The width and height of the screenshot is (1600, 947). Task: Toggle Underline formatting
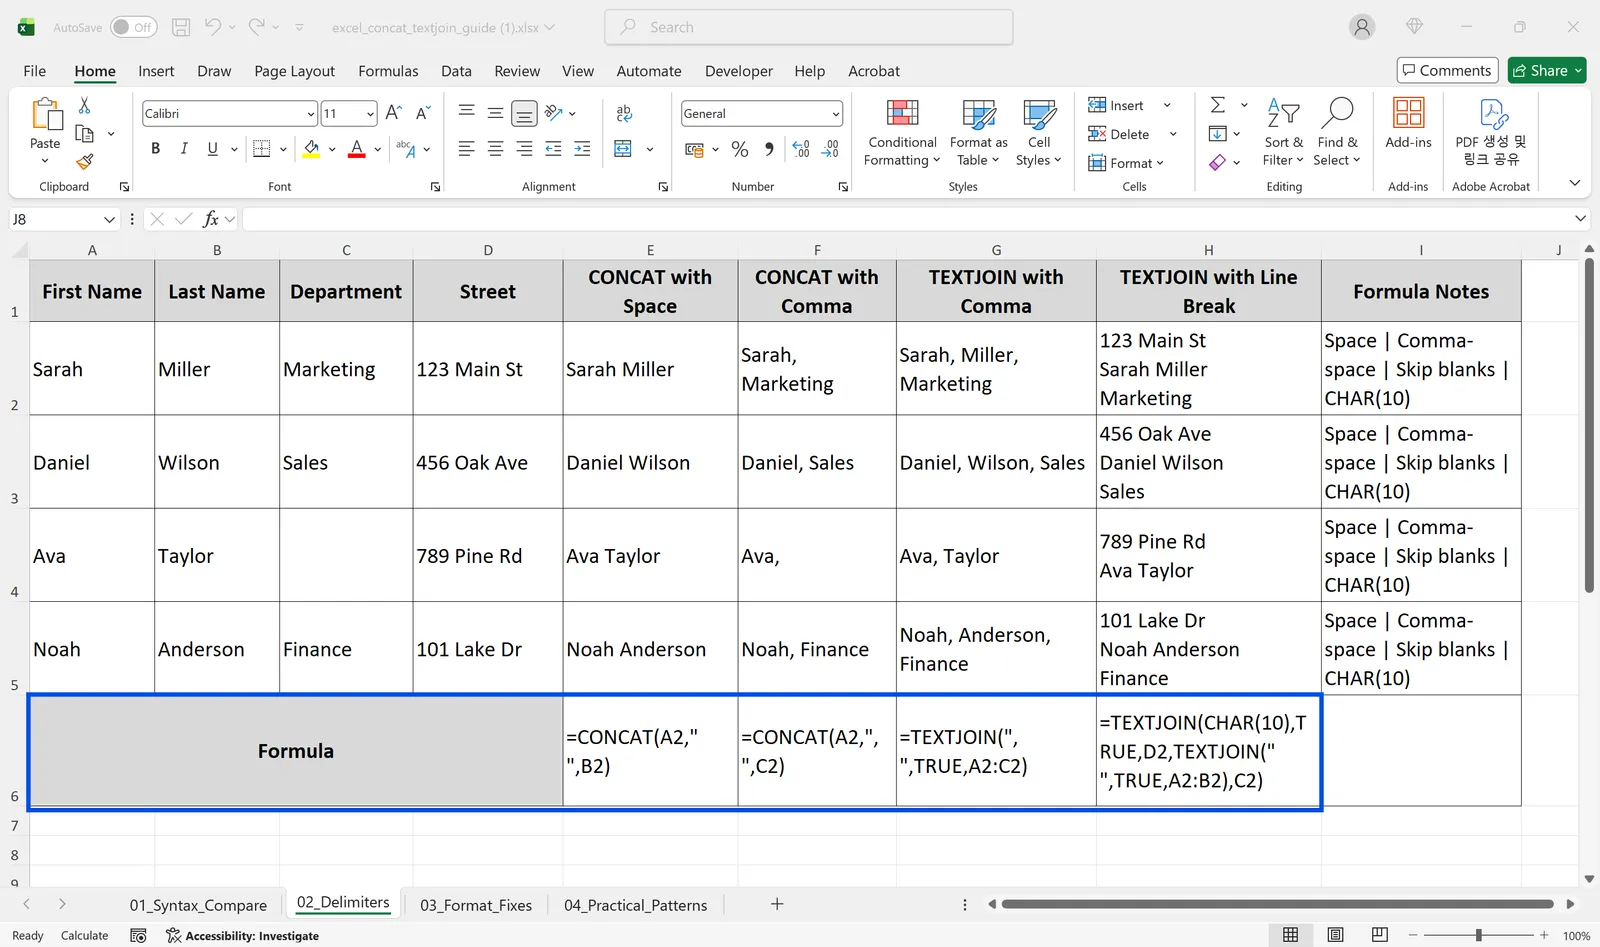coord(212,149)
